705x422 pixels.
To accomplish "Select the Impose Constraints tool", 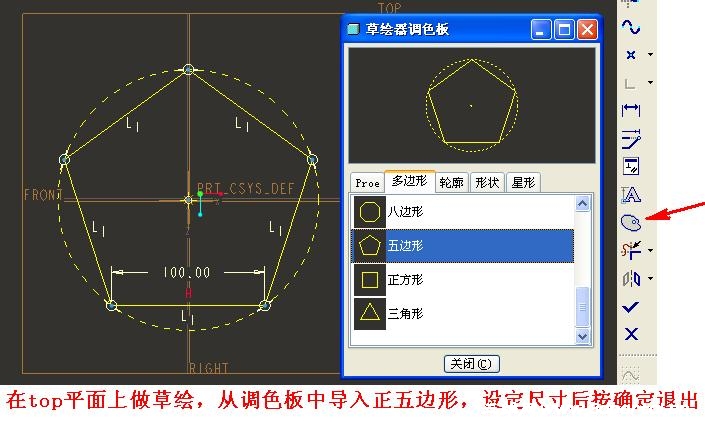I will tap(631, 166).
